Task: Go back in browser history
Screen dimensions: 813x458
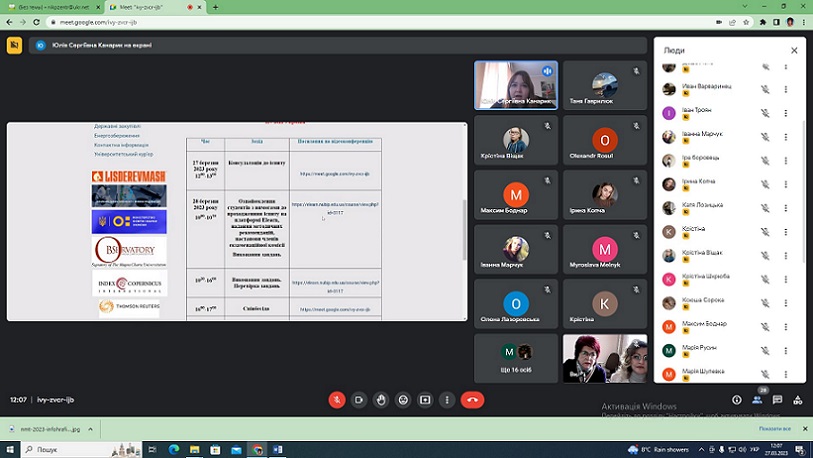Action: pyautogui.click(x=9, y=22)
